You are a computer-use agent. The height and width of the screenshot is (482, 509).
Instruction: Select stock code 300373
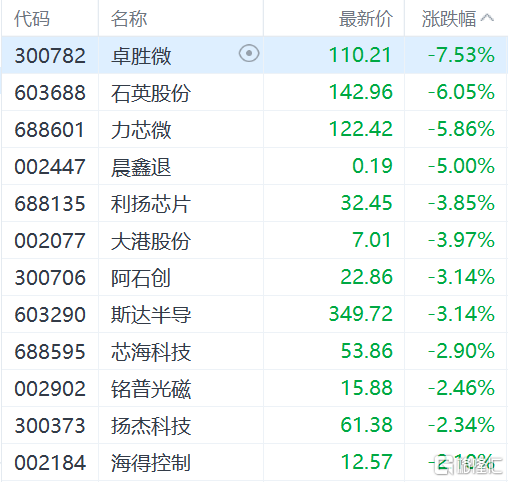(50, 425)
